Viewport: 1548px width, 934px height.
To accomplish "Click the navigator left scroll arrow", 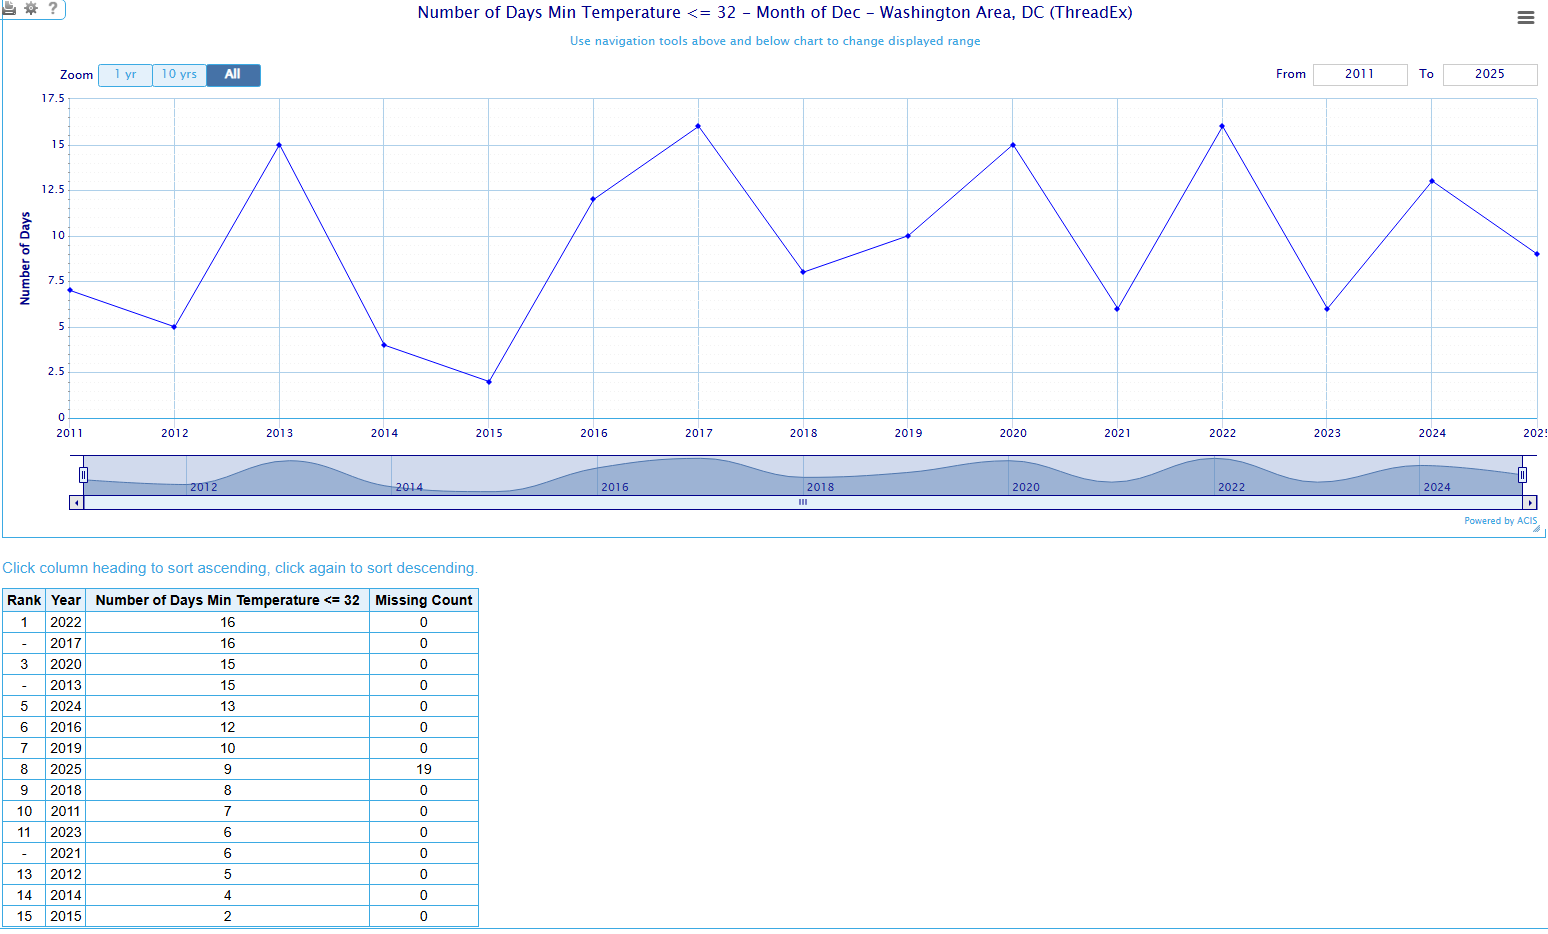I will tap(77, 503).
